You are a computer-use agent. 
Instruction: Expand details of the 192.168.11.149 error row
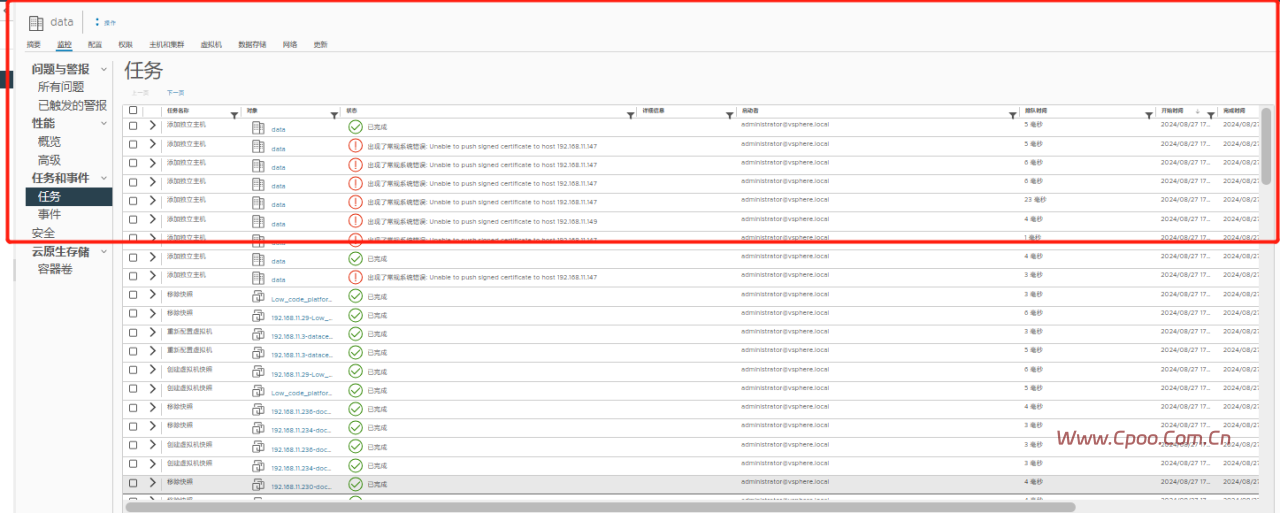coord(153,219)
